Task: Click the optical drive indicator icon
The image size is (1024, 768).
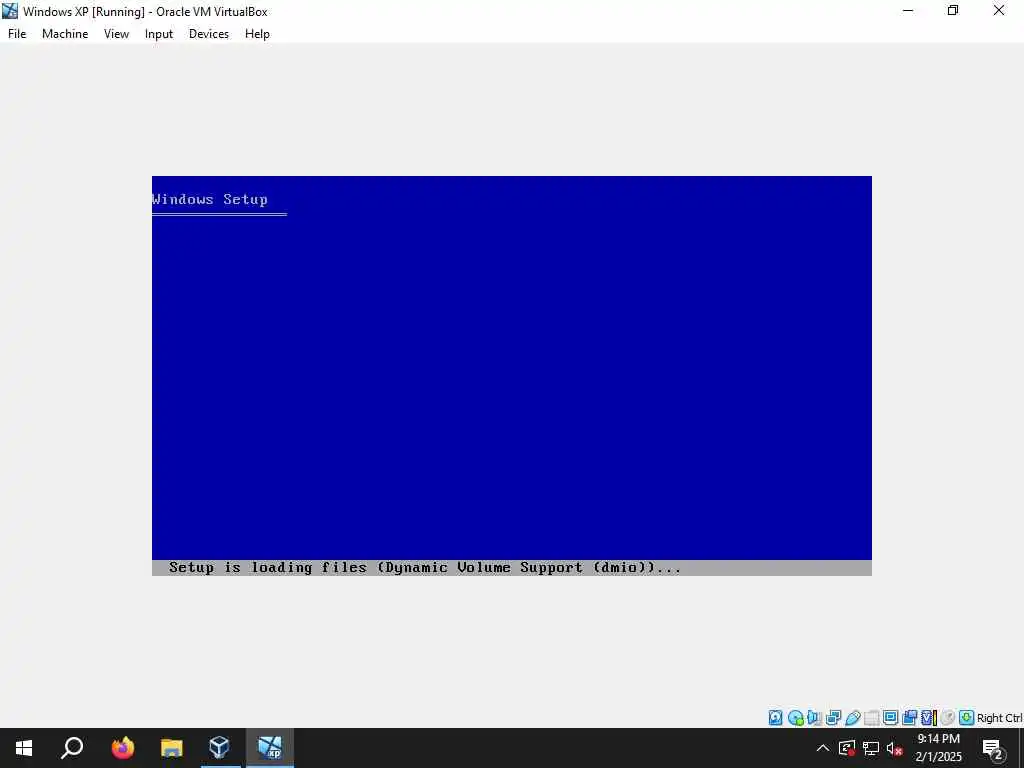Action: click(x=795, y=718)
